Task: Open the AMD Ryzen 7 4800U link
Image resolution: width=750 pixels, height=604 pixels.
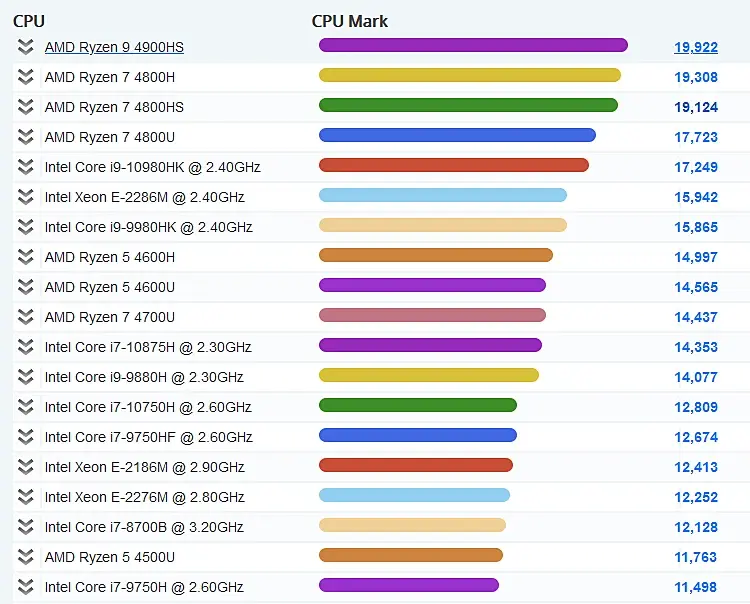Action: click(110, 137)
